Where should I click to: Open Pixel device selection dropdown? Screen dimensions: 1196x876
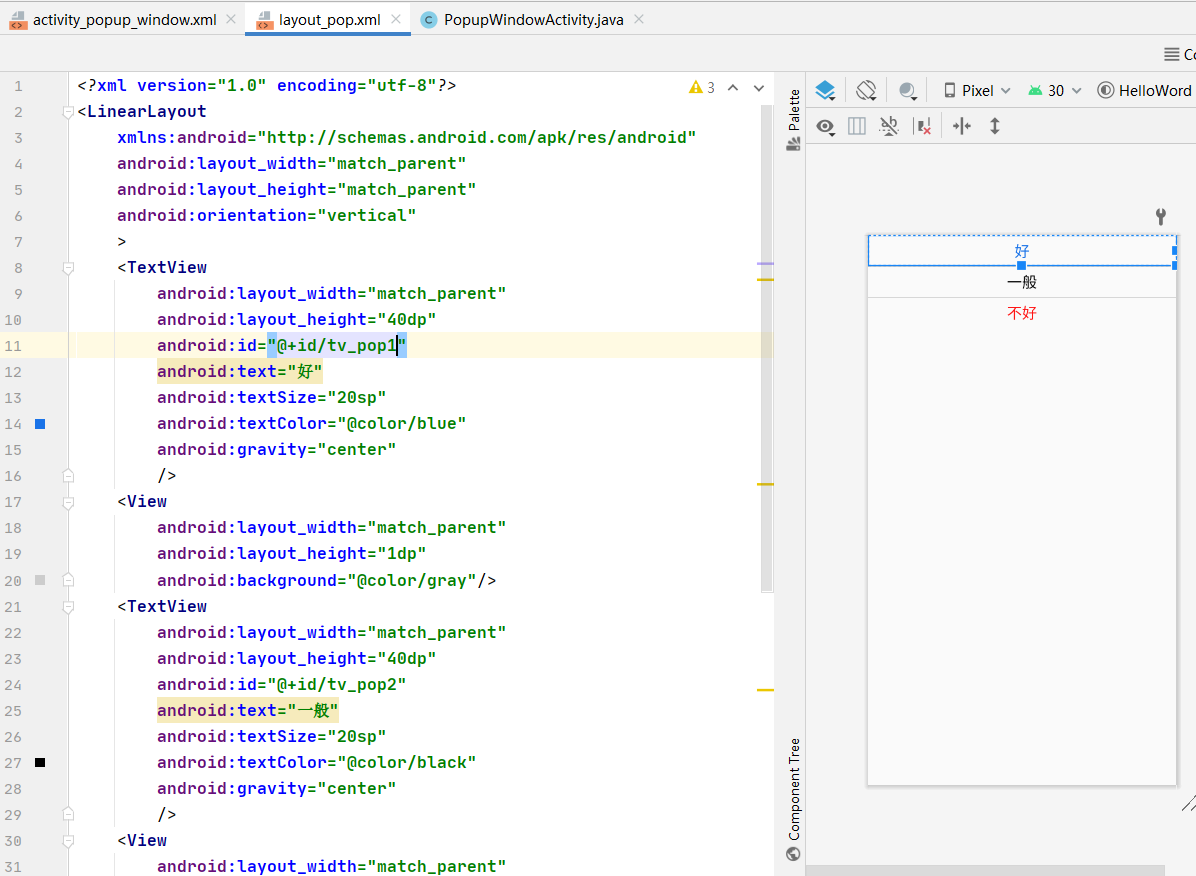(x=977, y=91)
